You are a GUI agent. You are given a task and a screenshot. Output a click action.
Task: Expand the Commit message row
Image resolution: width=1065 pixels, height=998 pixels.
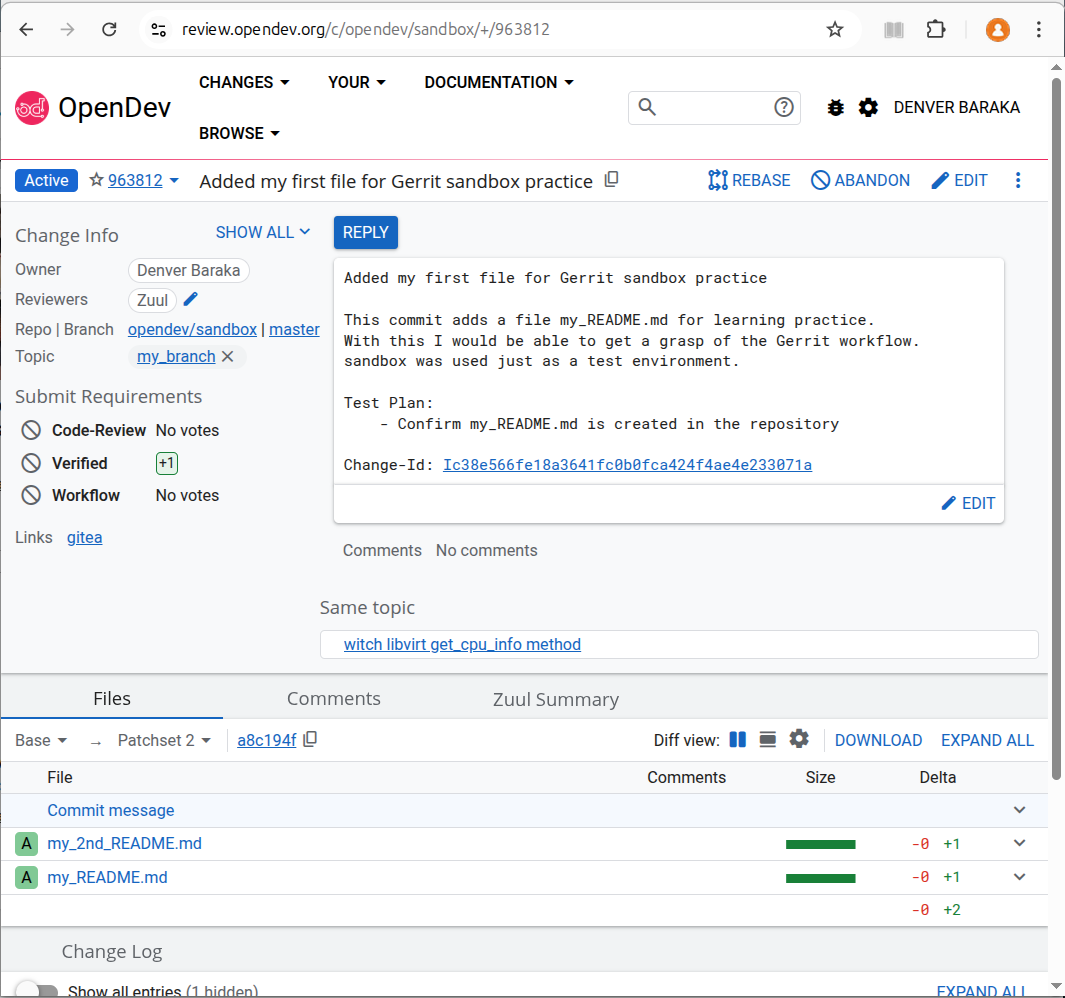[1019, 810]
